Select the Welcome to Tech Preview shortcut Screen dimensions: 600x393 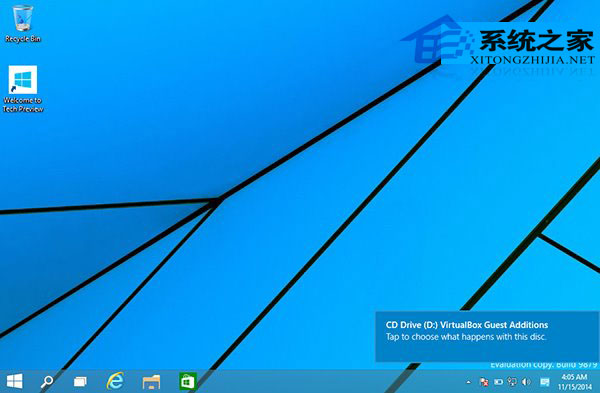23,89
